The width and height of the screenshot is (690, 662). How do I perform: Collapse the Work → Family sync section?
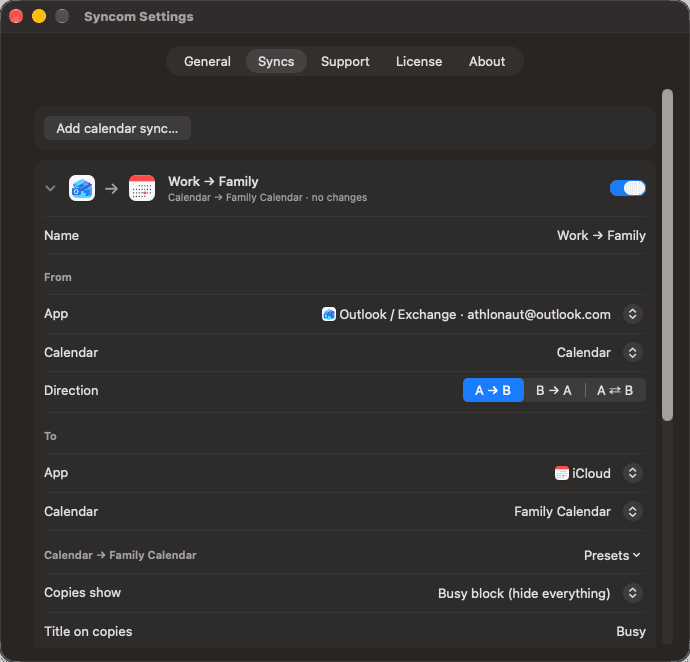(x=51, y=188)
